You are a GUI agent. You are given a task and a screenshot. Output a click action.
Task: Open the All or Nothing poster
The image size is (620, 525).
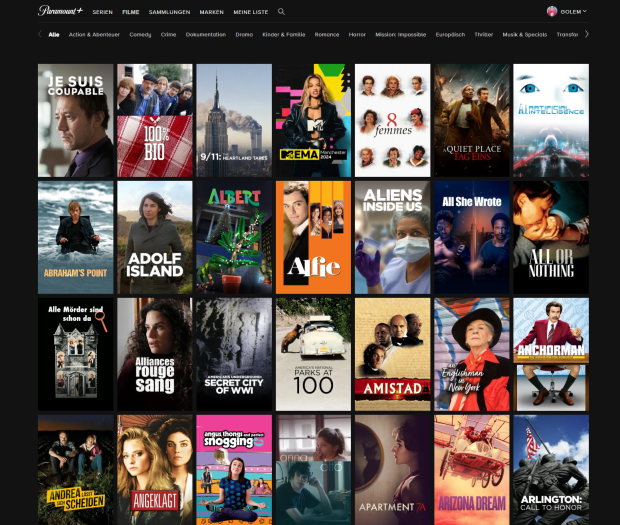coord(551,237)
